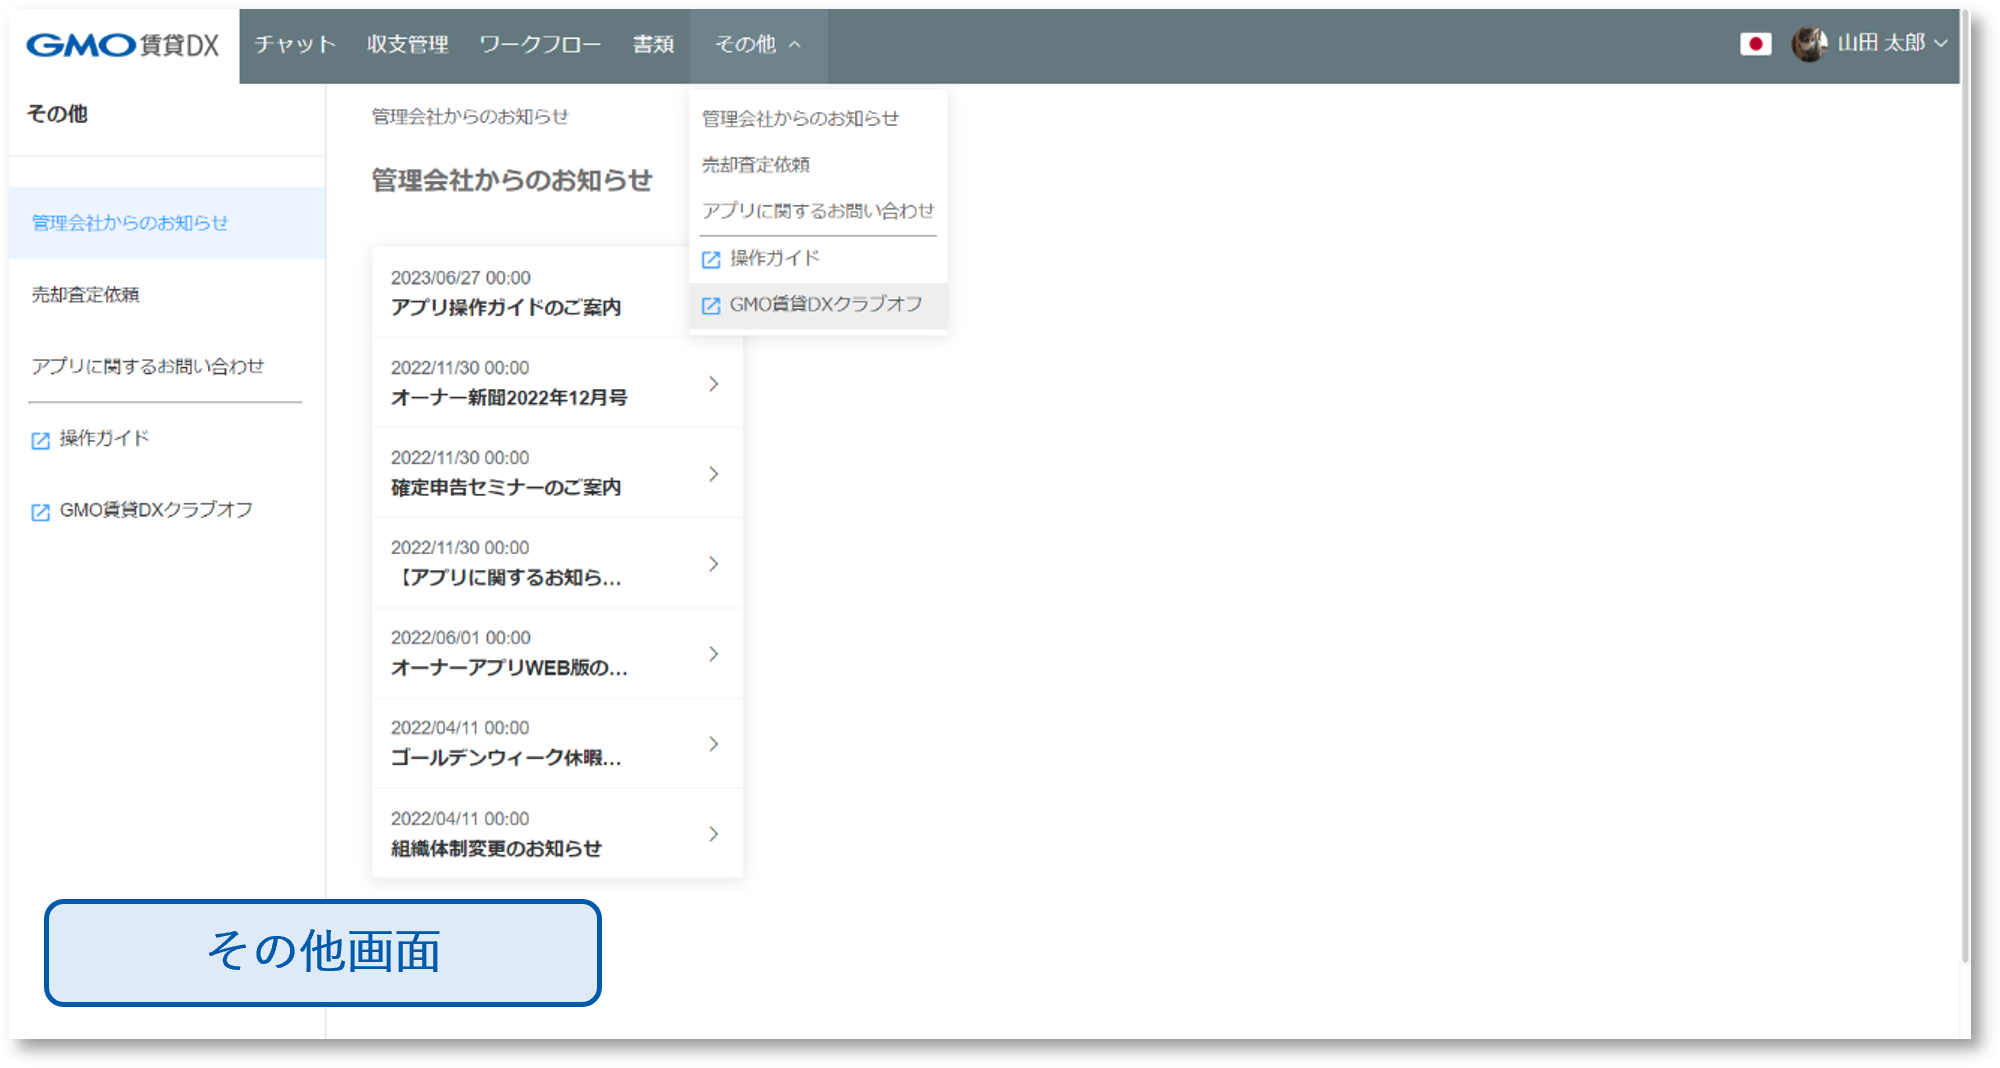Click 売却査定依頼 in the left sidebar

coord(87,294)
